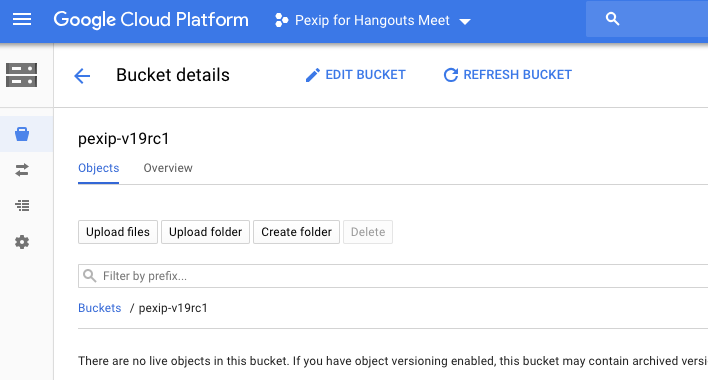Image resolution: width=708 pixels, height=380 pixels.
Task: Open the hamburger navigation menu
Action: pos(22,19)
